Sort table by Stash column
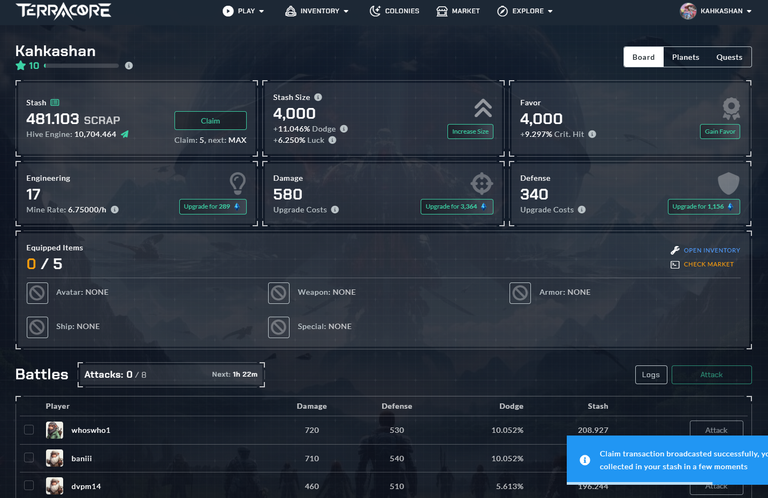 598,406
